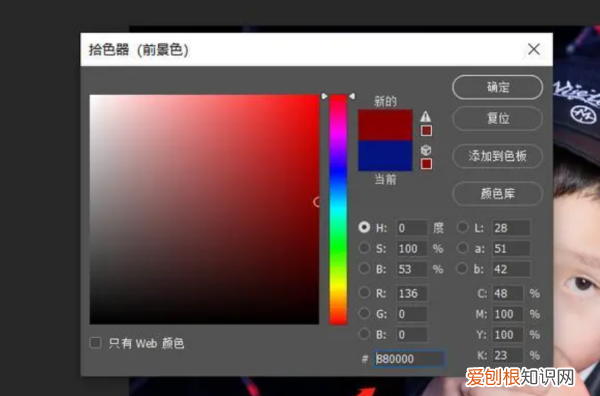Click in the hue spectrum bar

338,210
